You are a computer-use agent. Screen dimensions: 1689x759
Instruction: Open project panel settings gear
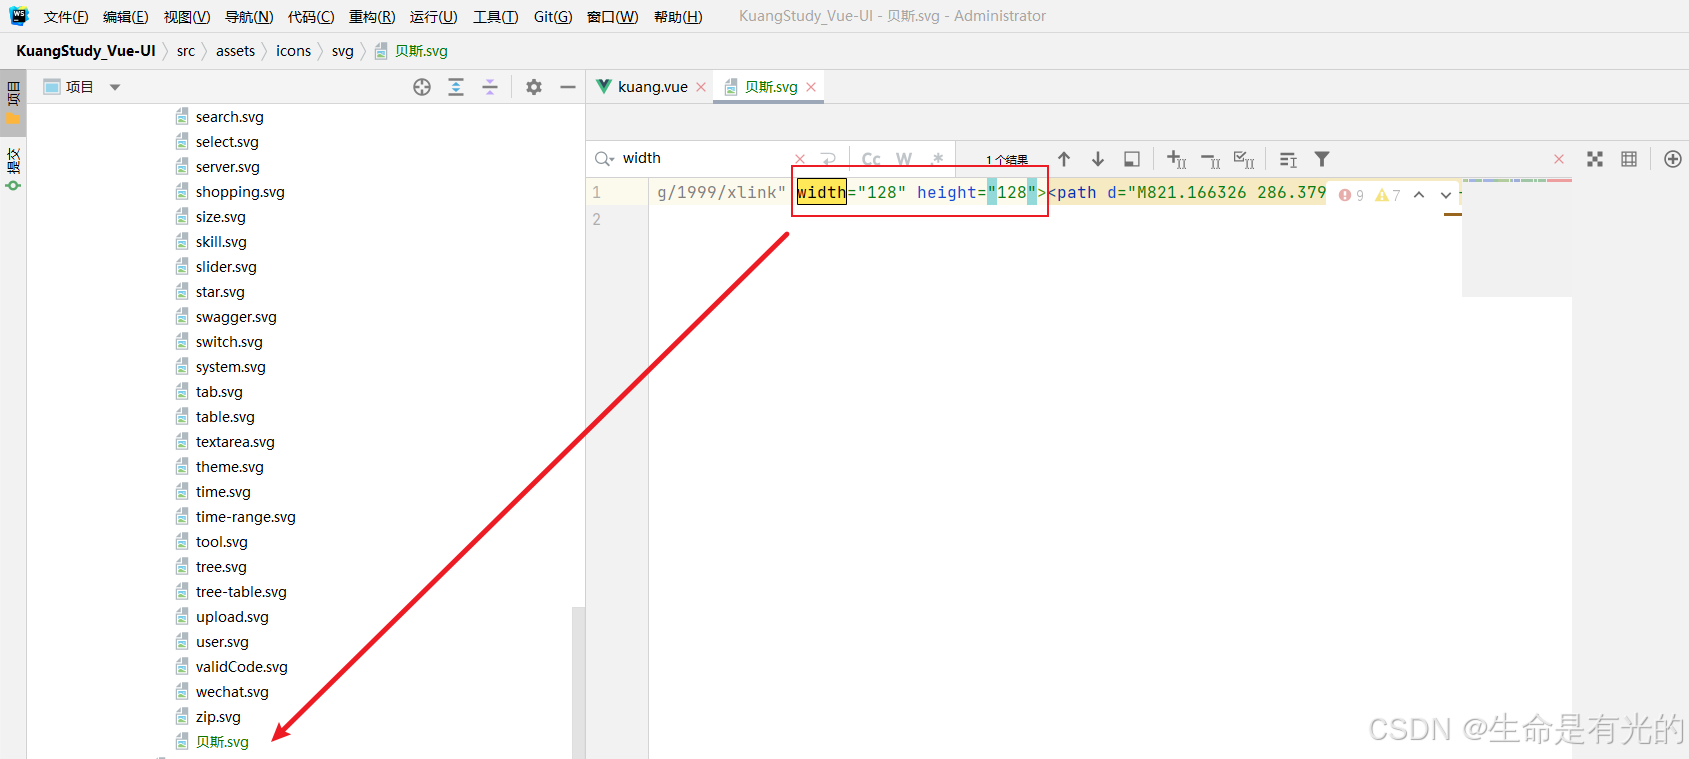pos(534,87)
